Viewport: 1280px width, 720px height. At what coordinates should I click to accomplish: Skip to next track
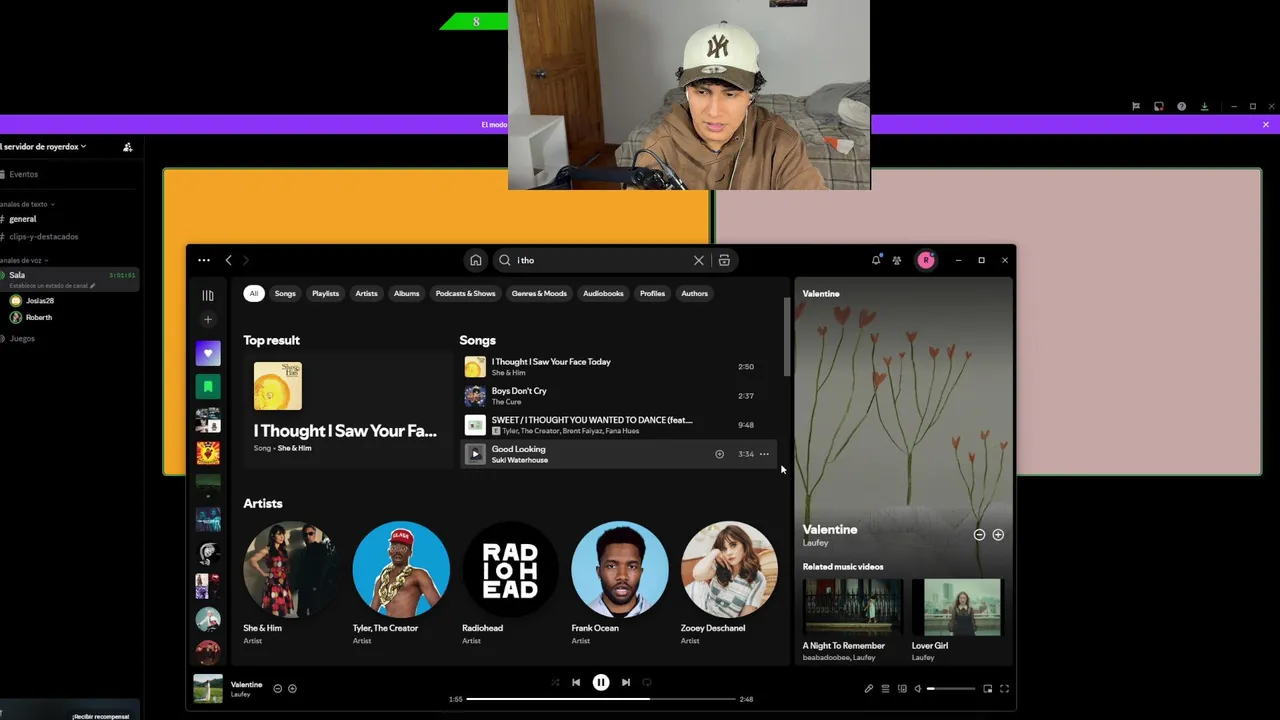pyautogui.click(x=626, y=682)
